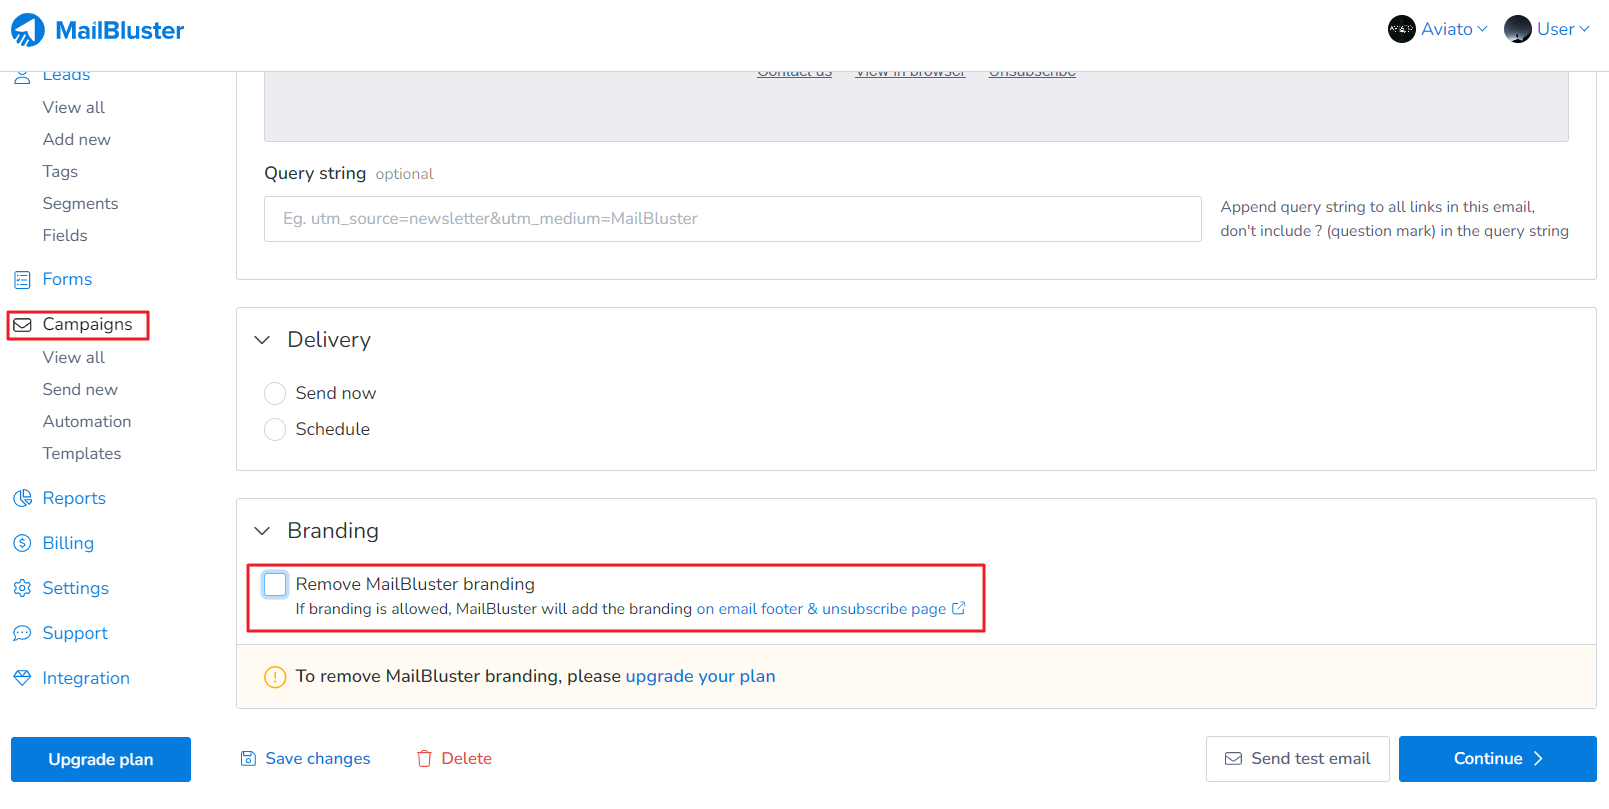Click Save changes
The width and height of the screenshot is (1609, 809).
pos(306,759)
